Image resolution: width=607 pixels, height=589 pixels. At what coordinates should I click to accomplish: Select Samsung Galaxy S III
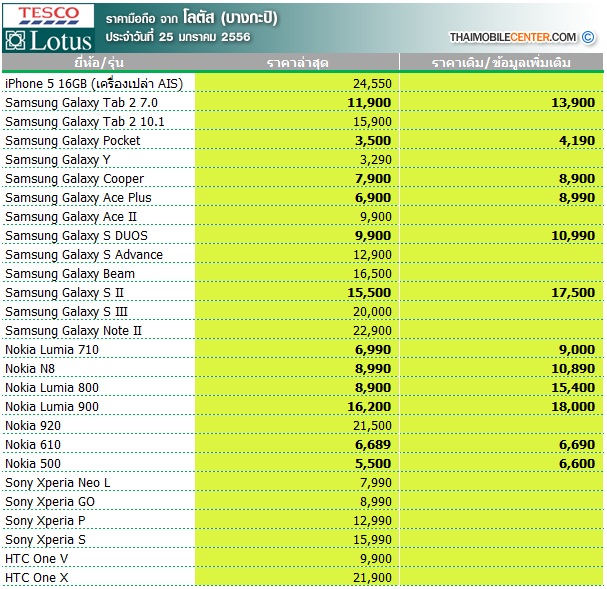tap(66, 312)
